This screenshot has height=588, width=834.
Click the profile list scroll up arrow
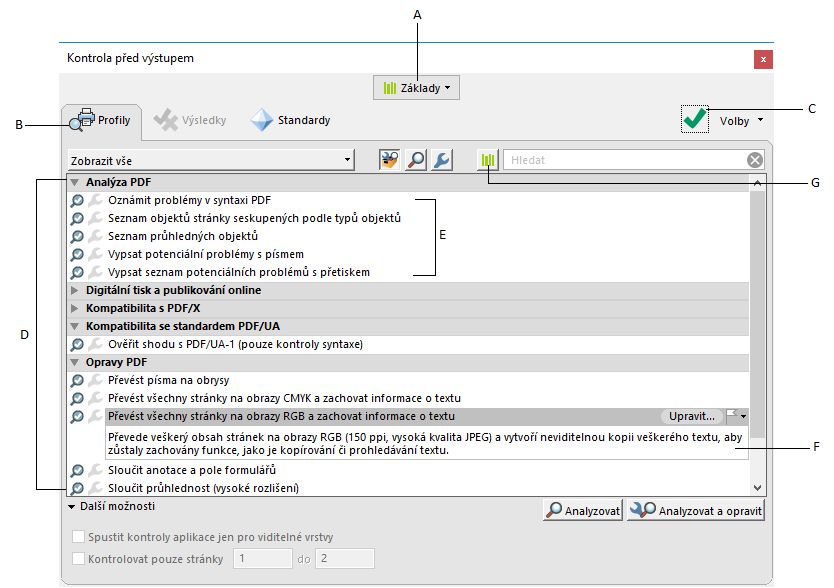(757, 183)
